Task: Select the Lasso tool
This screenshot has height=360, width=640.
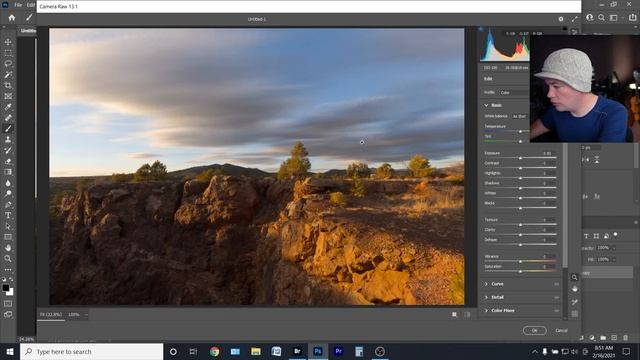Action: 8,64
